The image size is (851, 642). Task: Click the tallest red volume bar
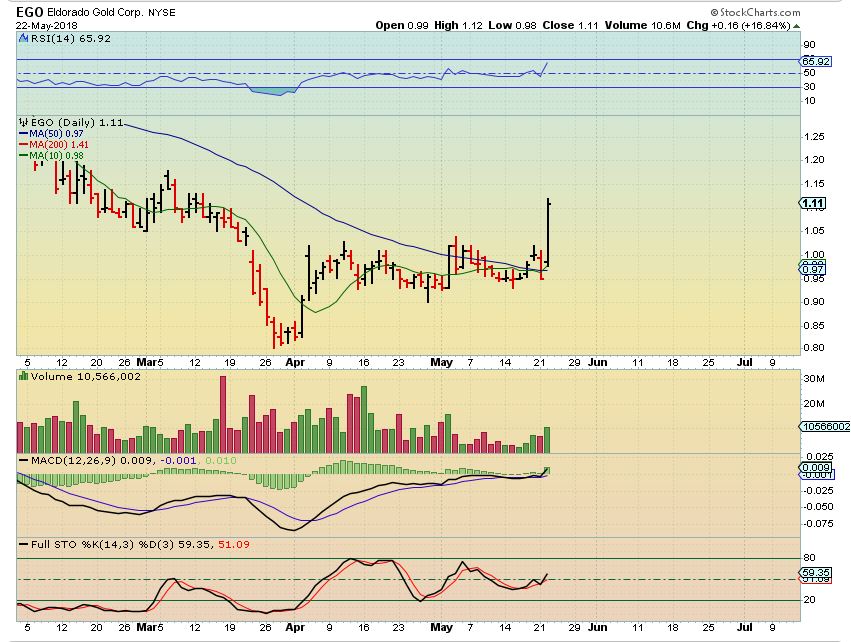(223, 414)
